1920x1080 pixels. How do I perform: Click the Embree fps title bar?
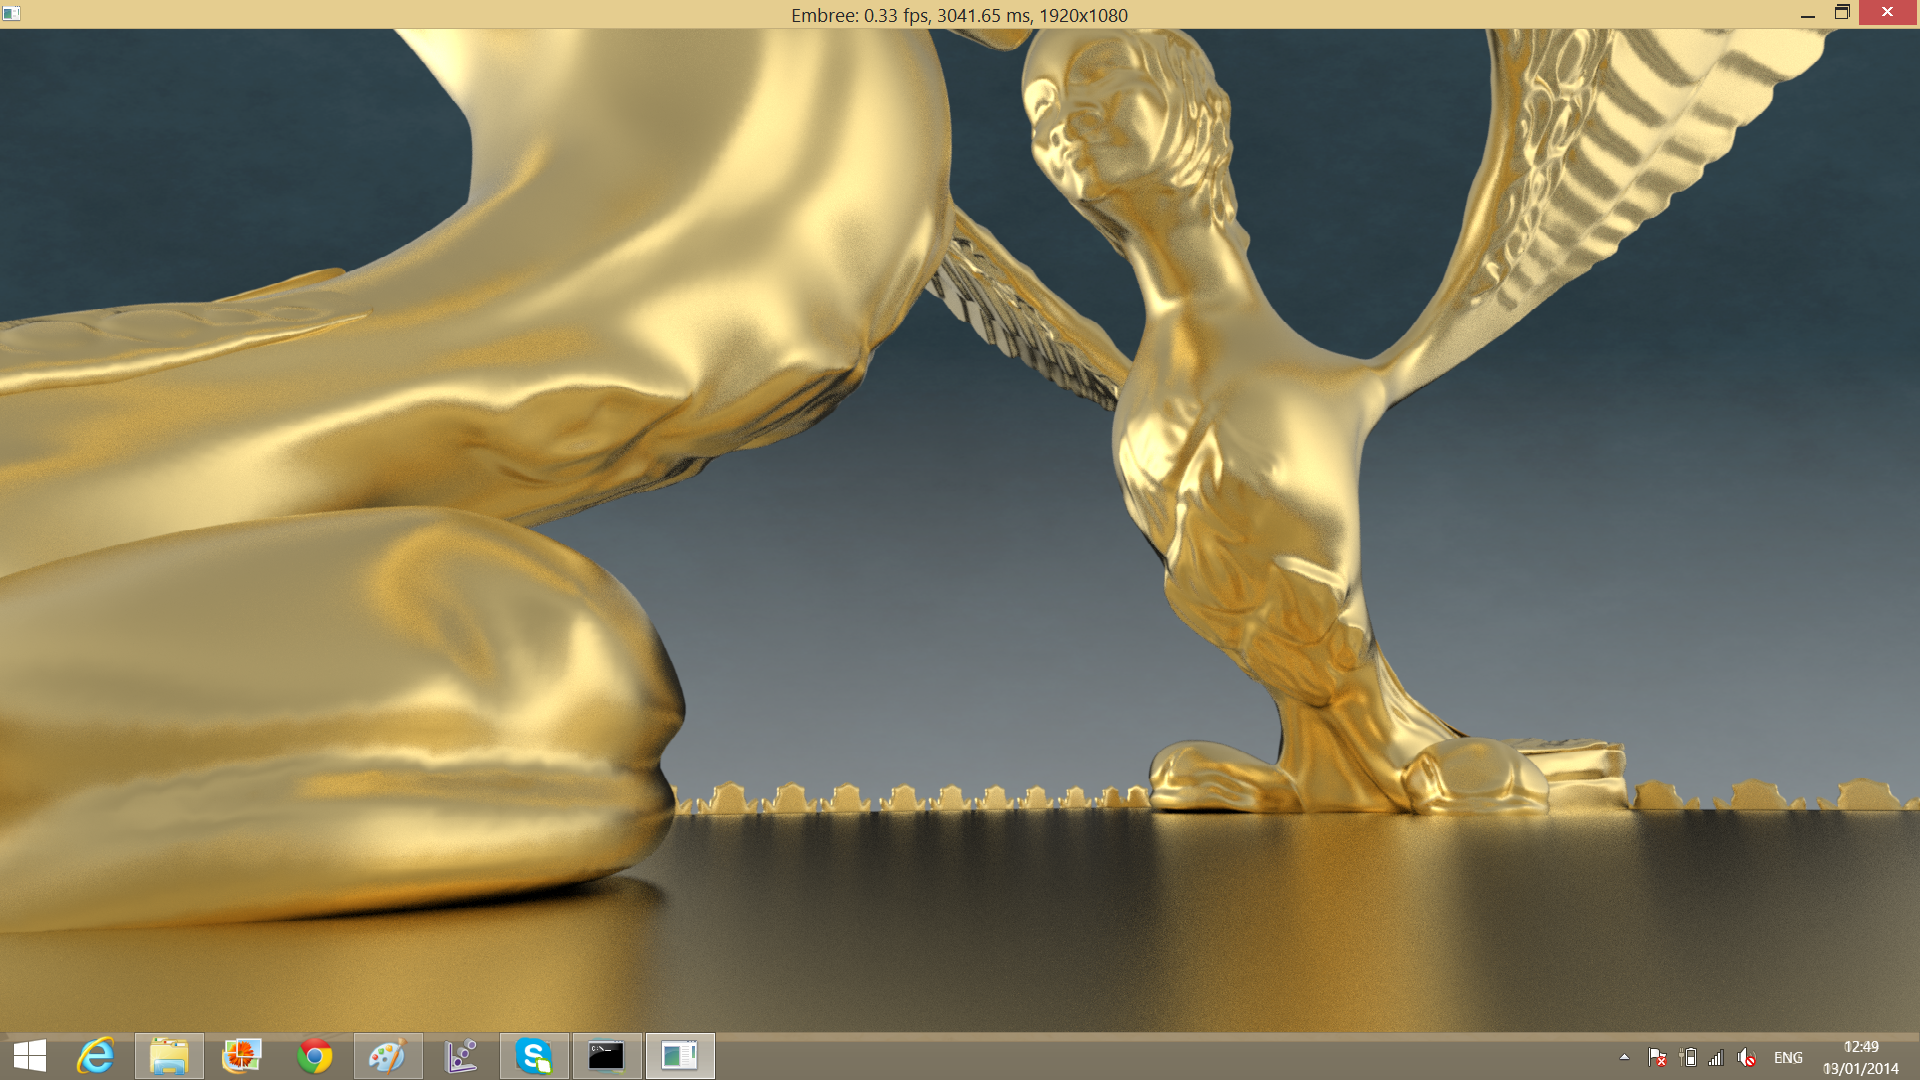tap(958, 15)
